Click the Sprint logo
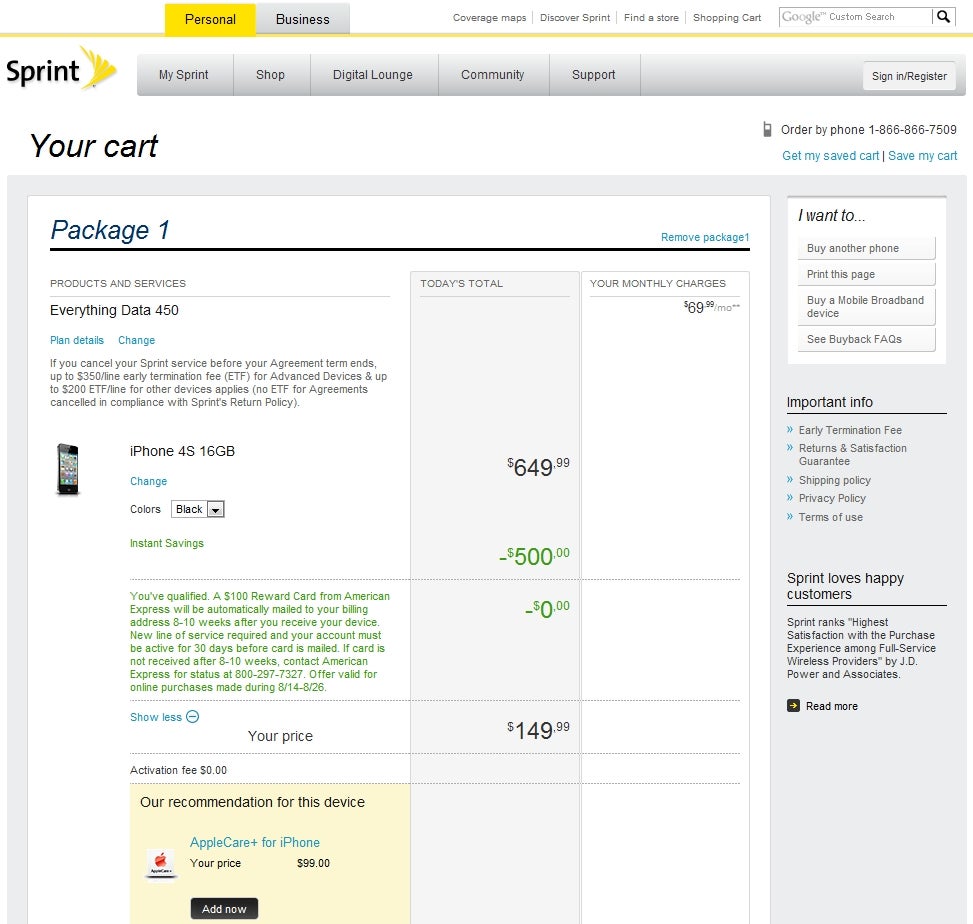This screenshot has width=973, height=924. click(61, 69)
